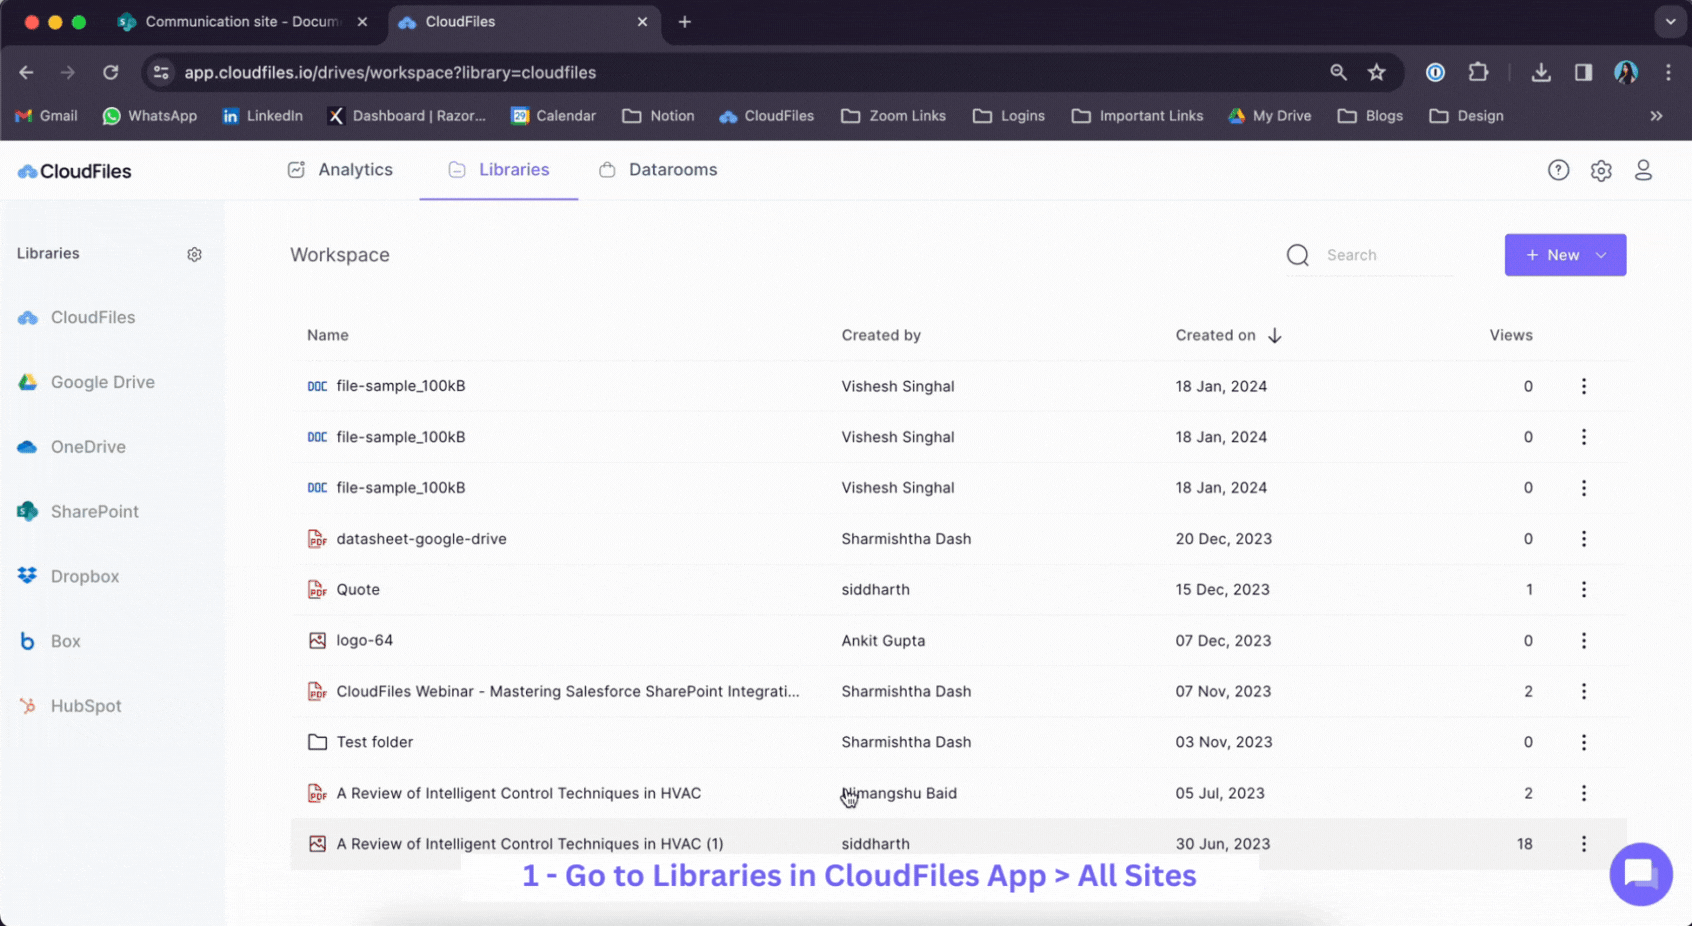The image size is (1692, 926).
Task: Select Box library in sidebar
Action: point(49,641)
